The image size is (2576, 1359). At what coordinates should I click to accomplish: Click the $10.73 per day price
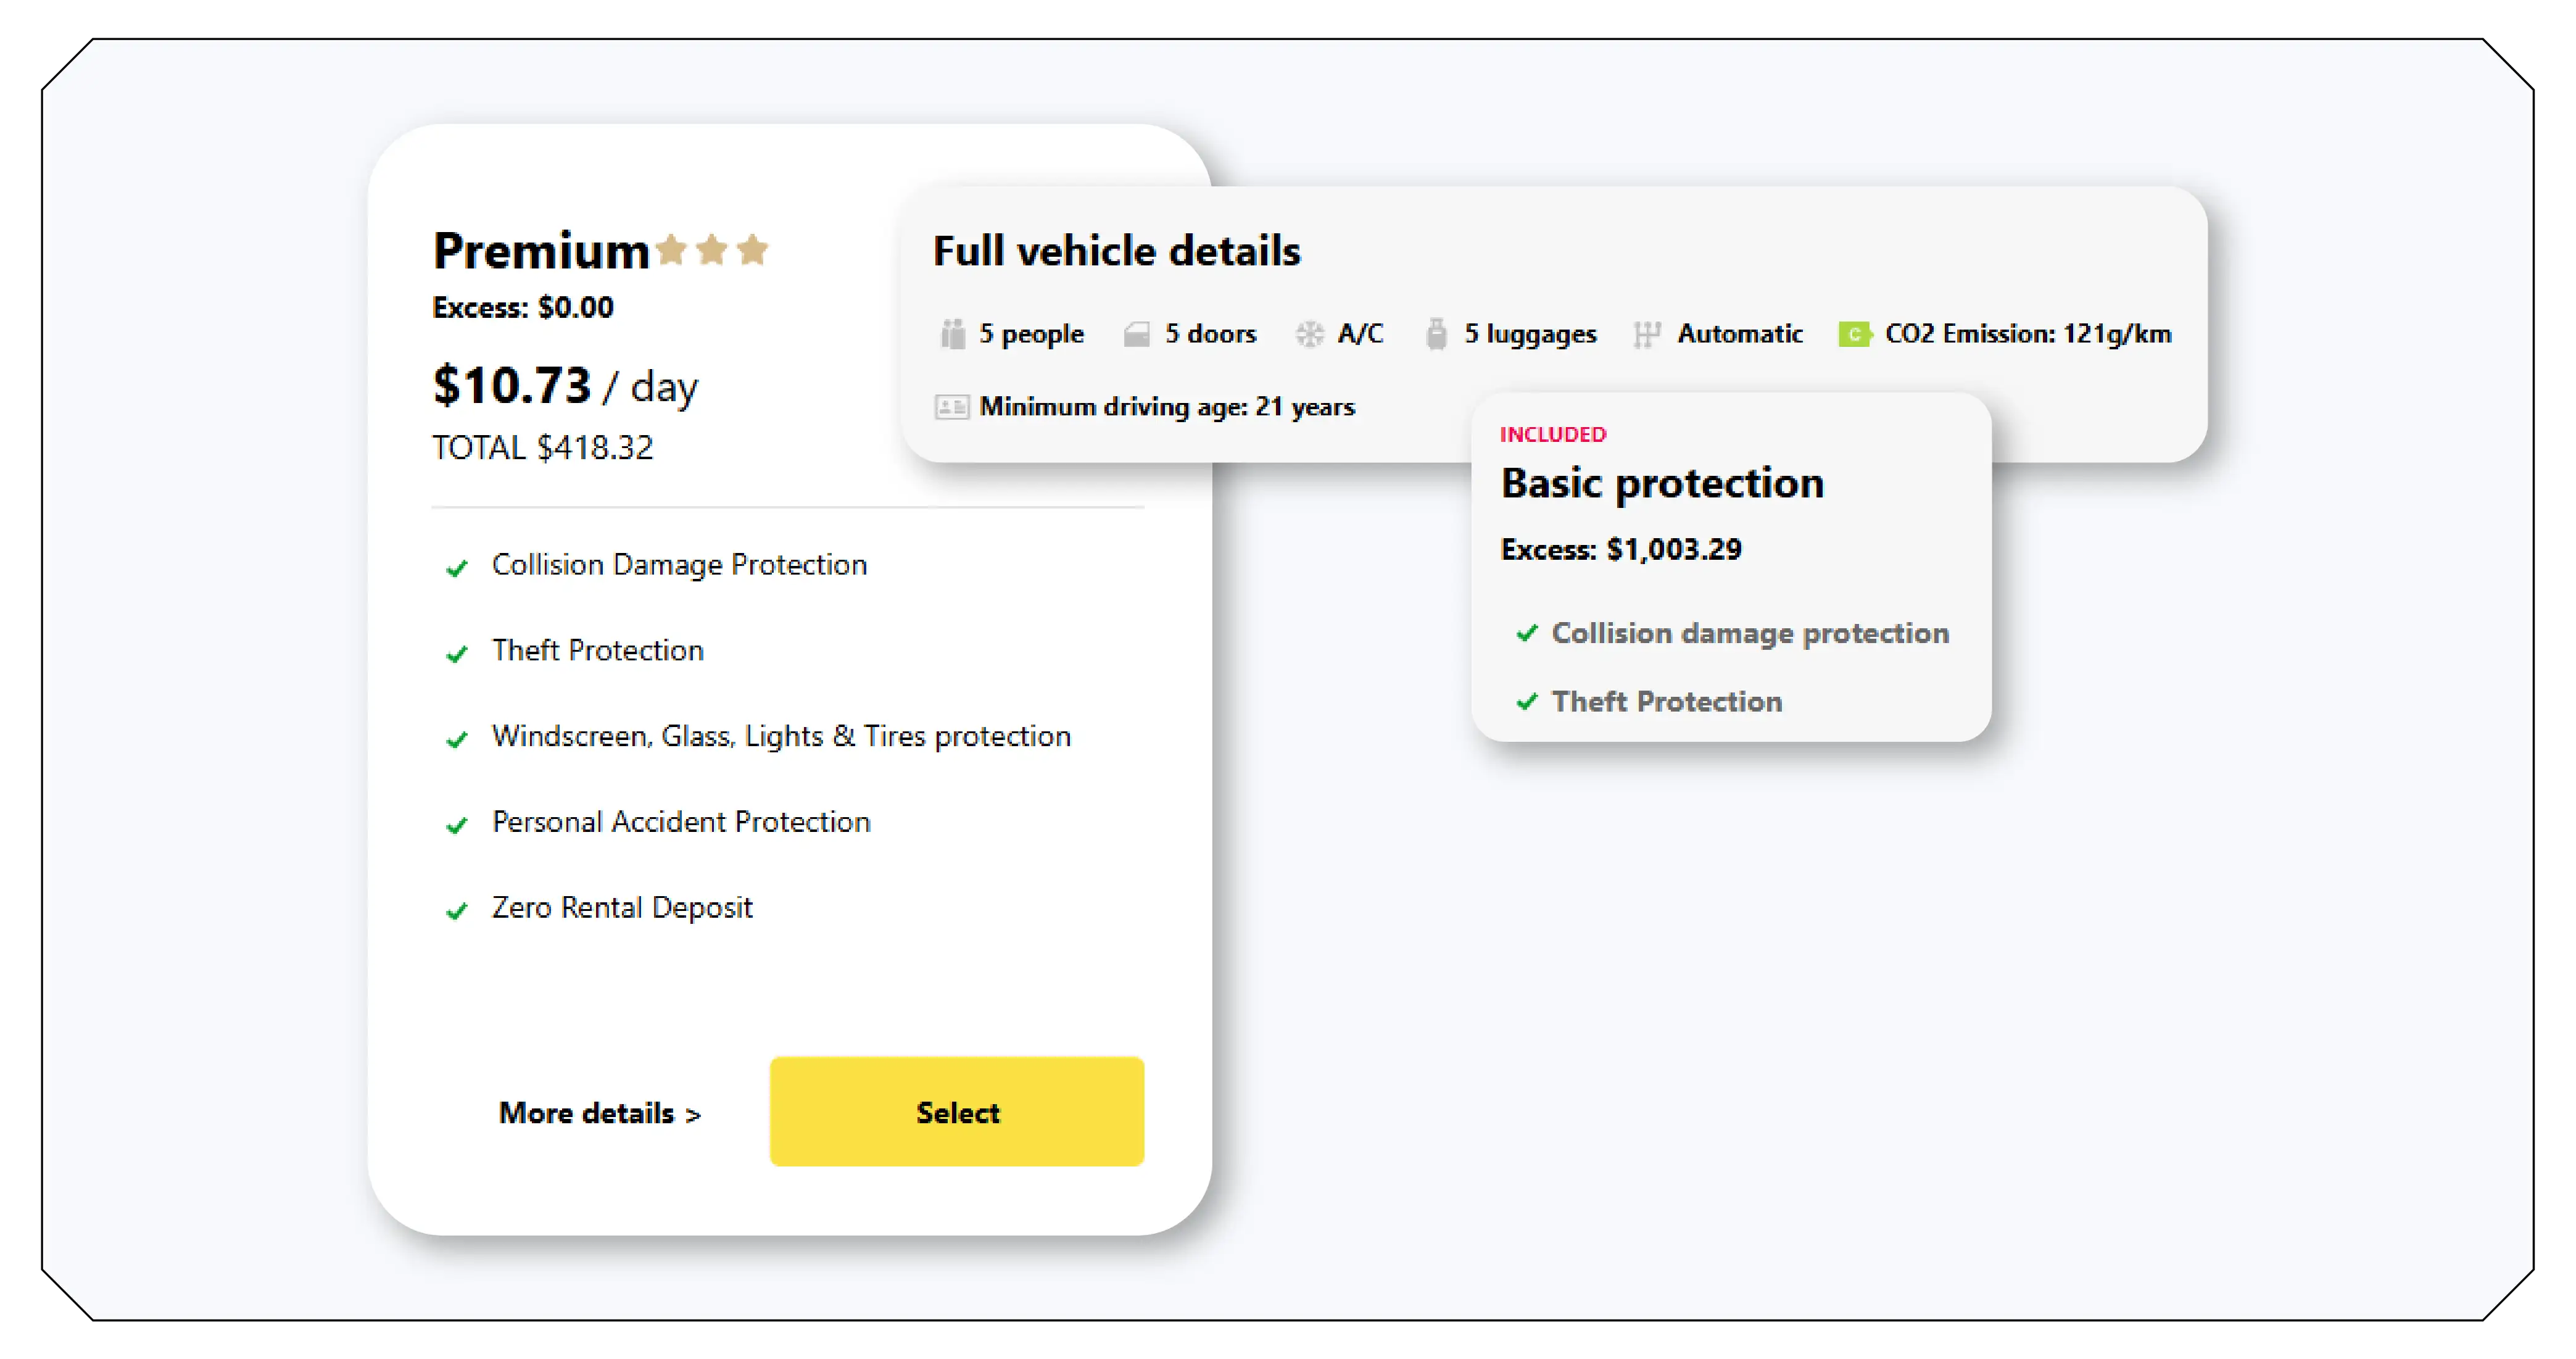click(x=565, y=386)
